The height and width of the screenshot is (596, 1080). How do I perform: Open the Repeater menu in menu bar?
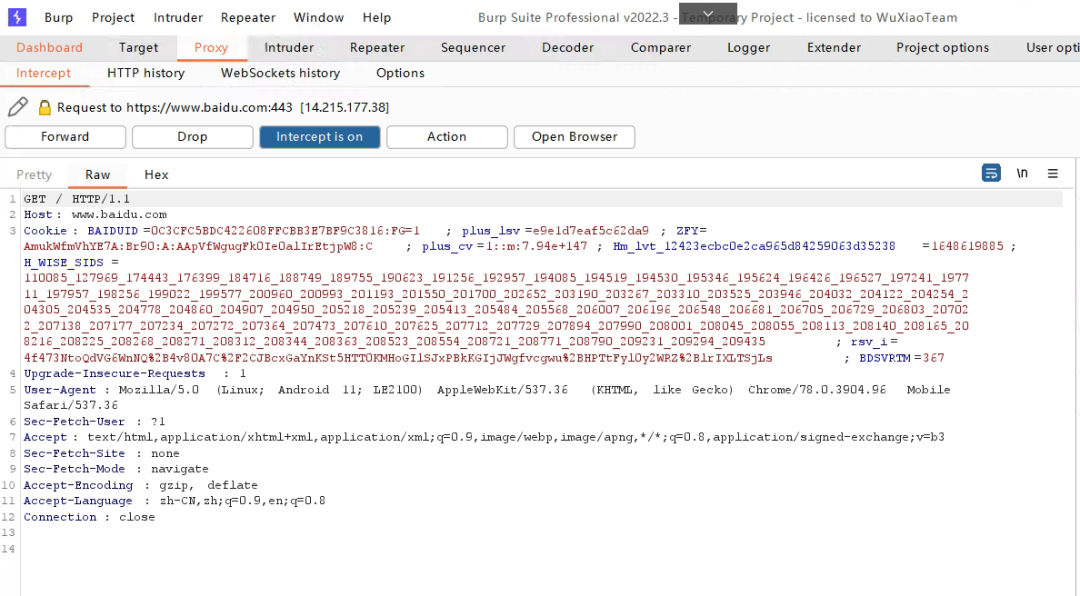[248, 17]
